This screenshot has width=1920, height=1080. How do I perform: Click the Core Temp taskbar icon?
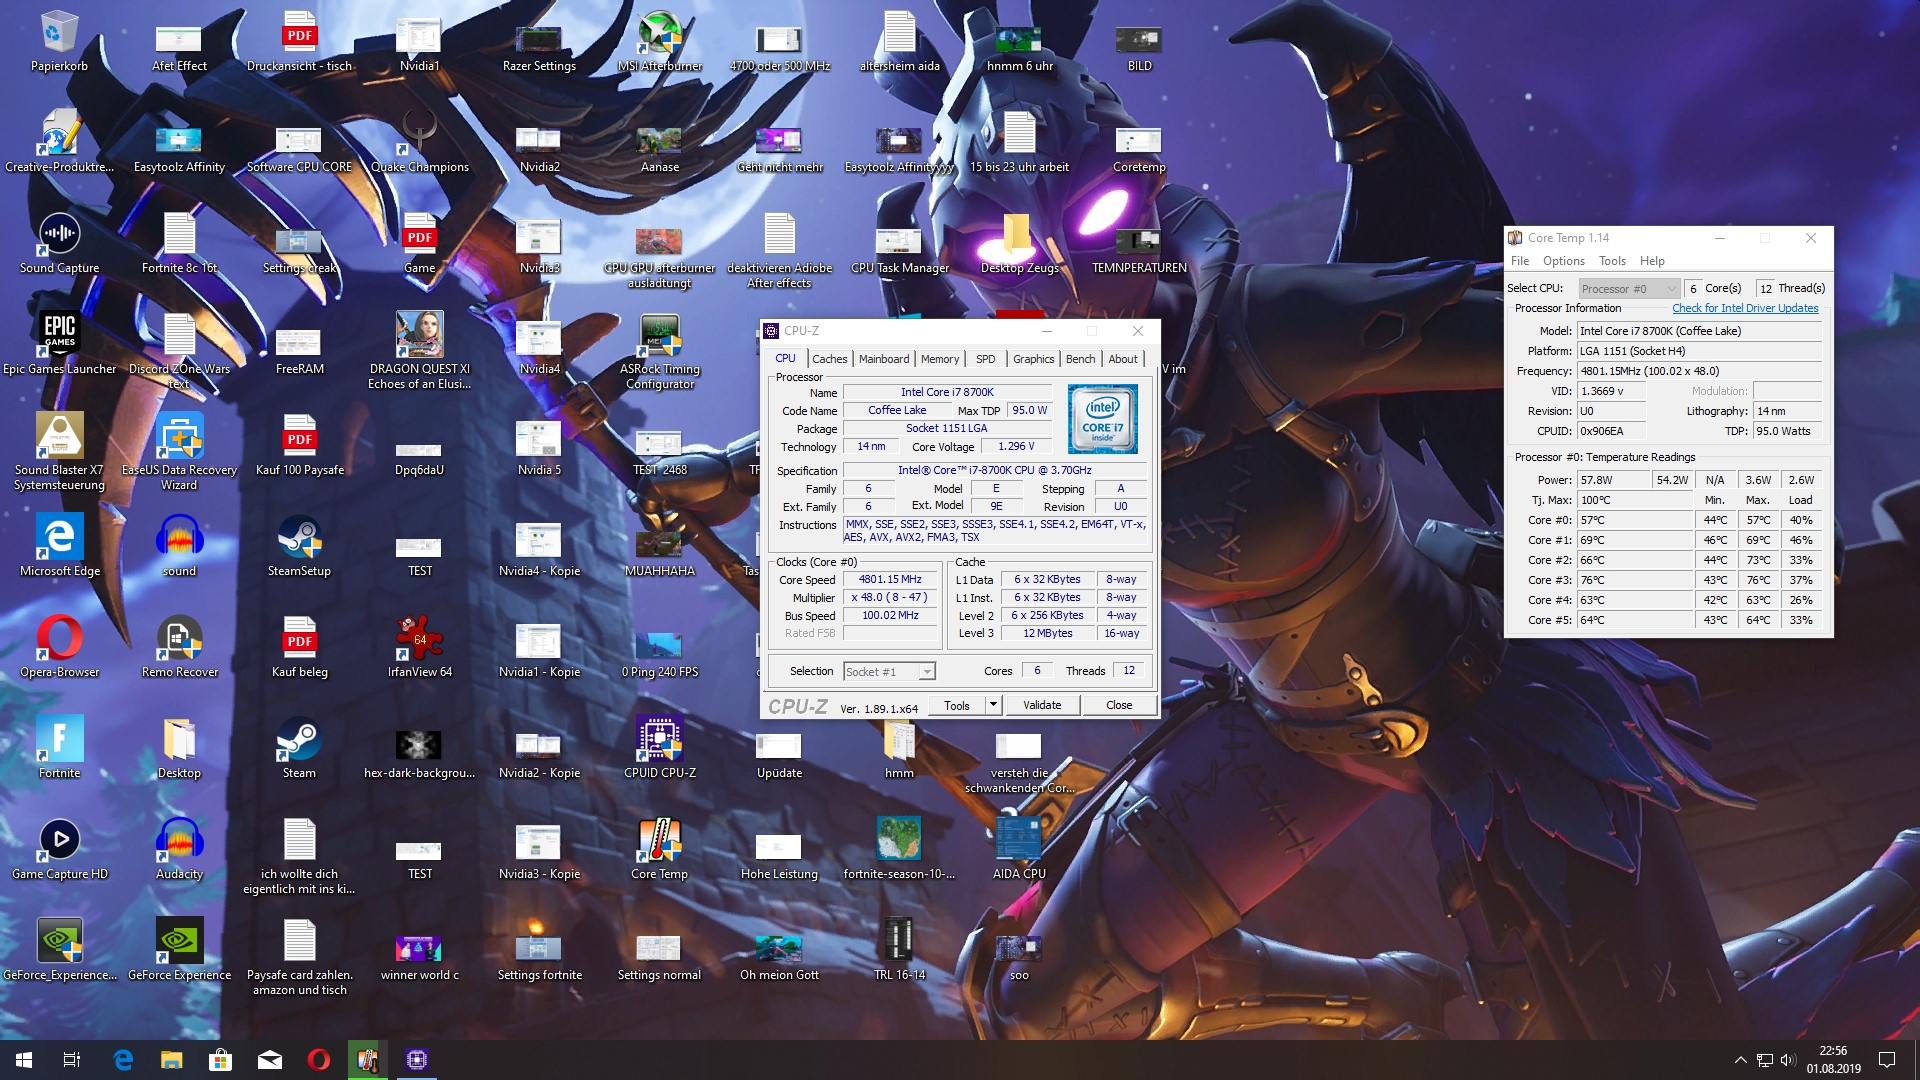(x=367, y=1059)
